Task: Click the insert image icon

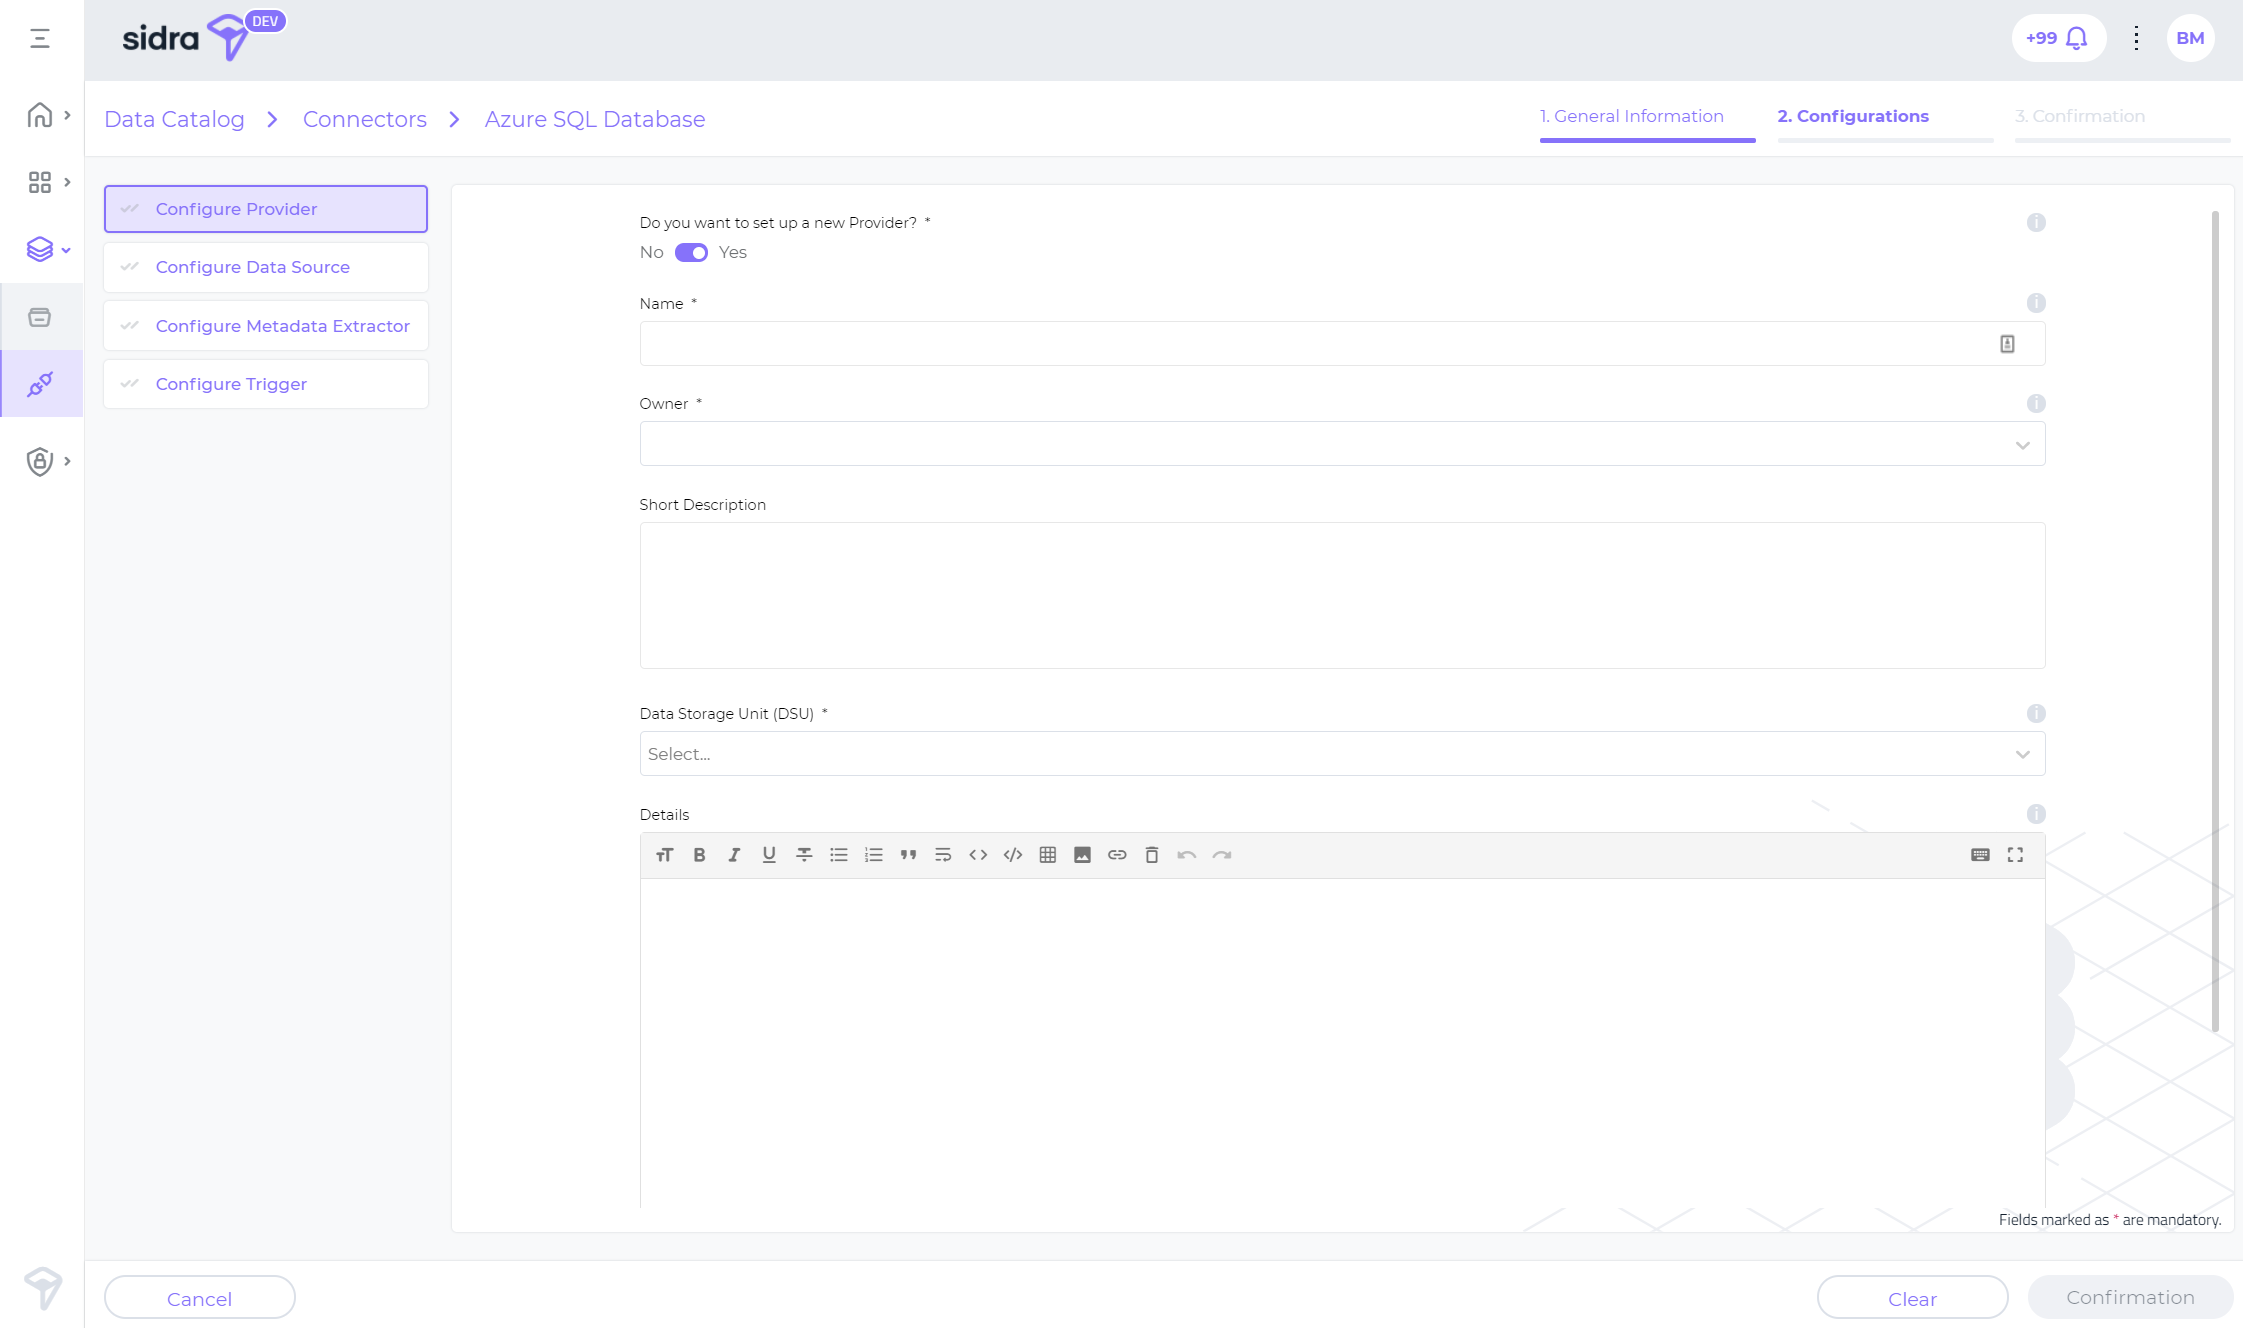Action: pos(1082,855)
